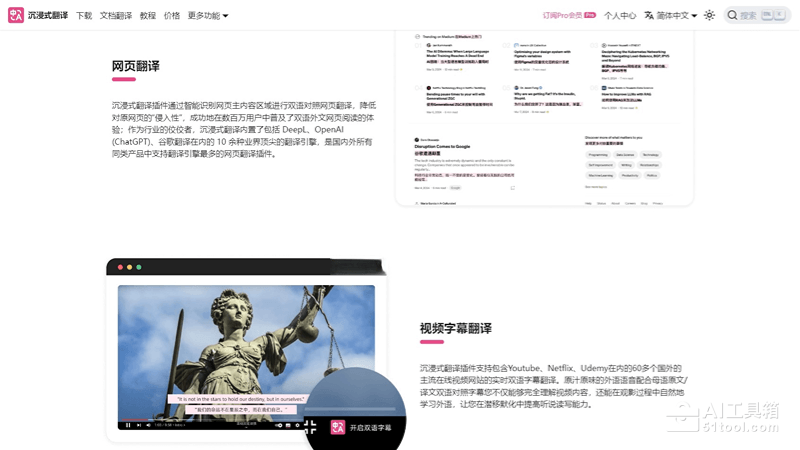Toggle light/dark theme sun icon

tap(709, 15)
